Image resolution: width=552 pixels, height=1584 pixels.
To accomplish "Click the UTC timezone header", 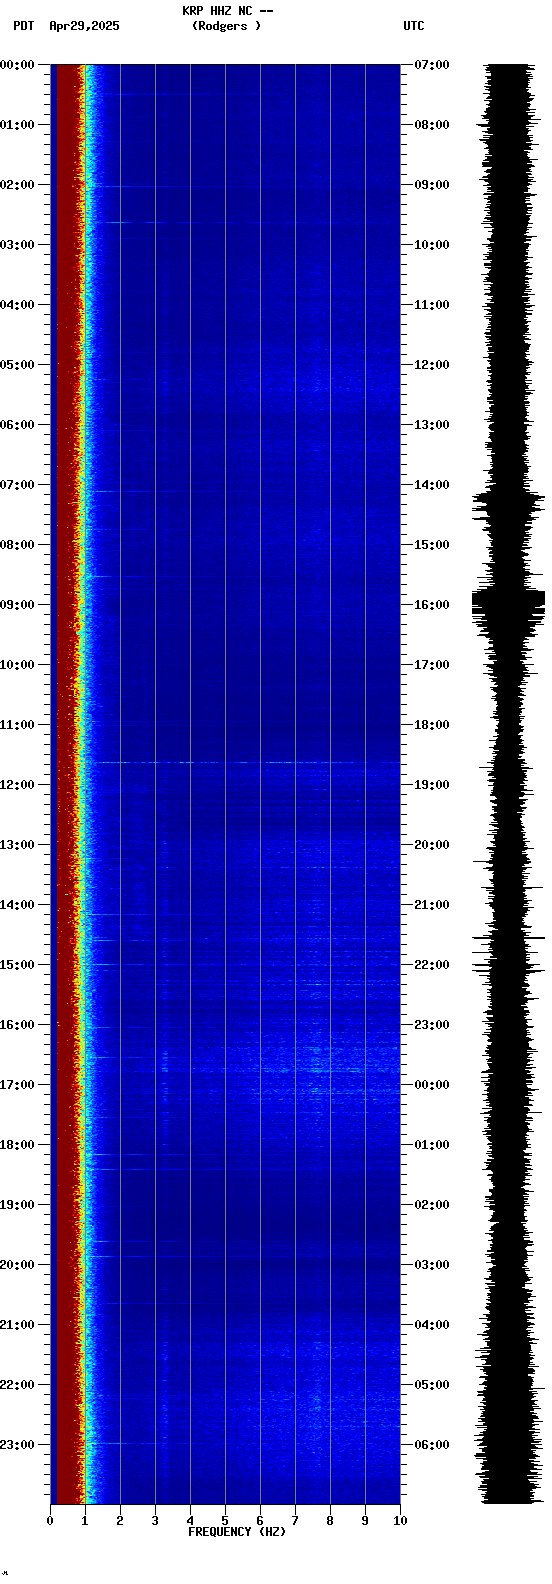I will (414, 26).
